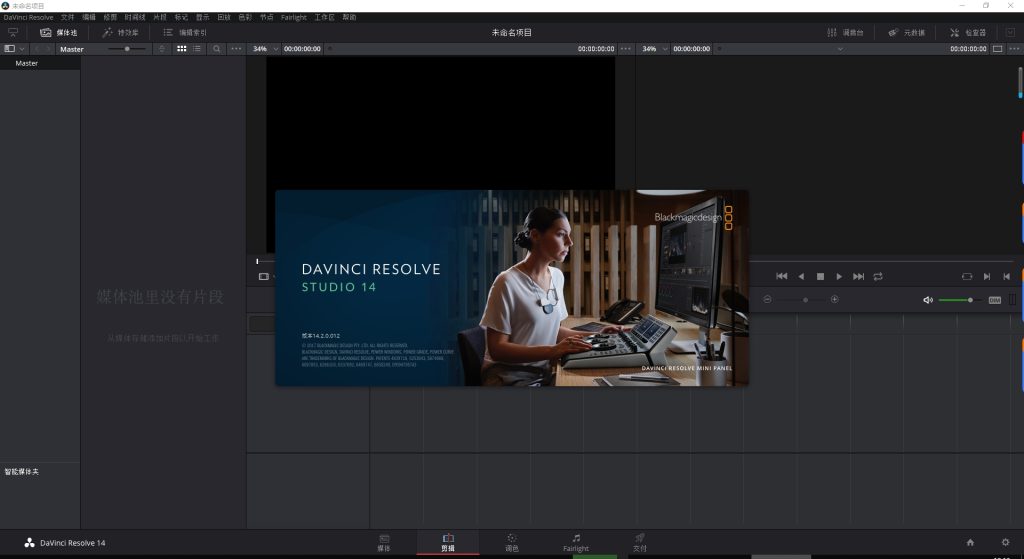Screen dimensions: 1024x559
Task: Click the DaVinci Resolve Studio 14 splash screen
Action: click(512, 288)
